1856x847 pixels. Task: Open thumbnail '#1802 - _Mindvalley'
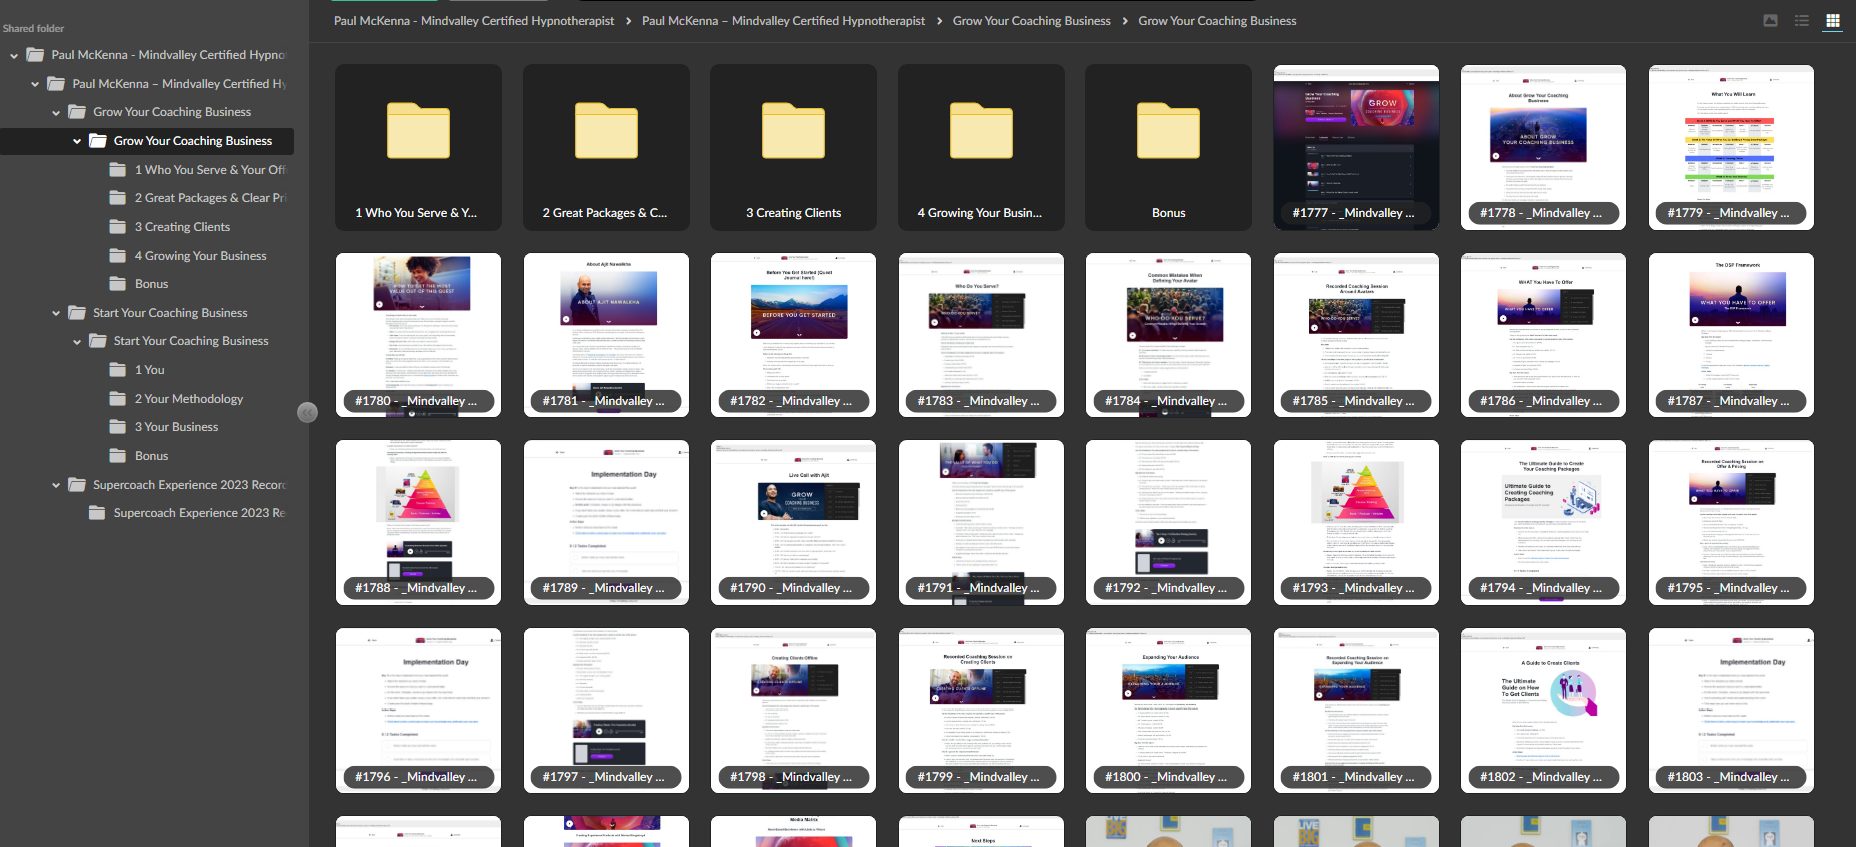(x=1543, y=711)
